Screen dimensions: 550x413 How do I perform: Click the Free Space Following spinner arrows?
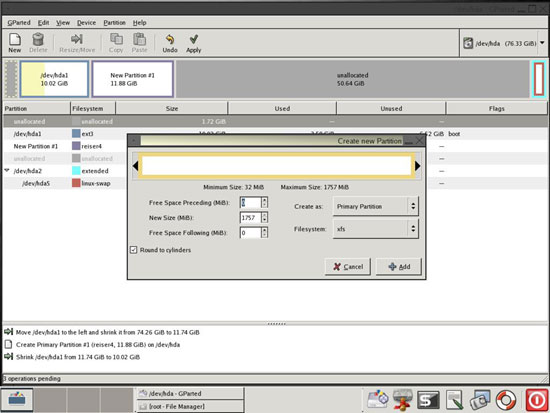[264, 233]
